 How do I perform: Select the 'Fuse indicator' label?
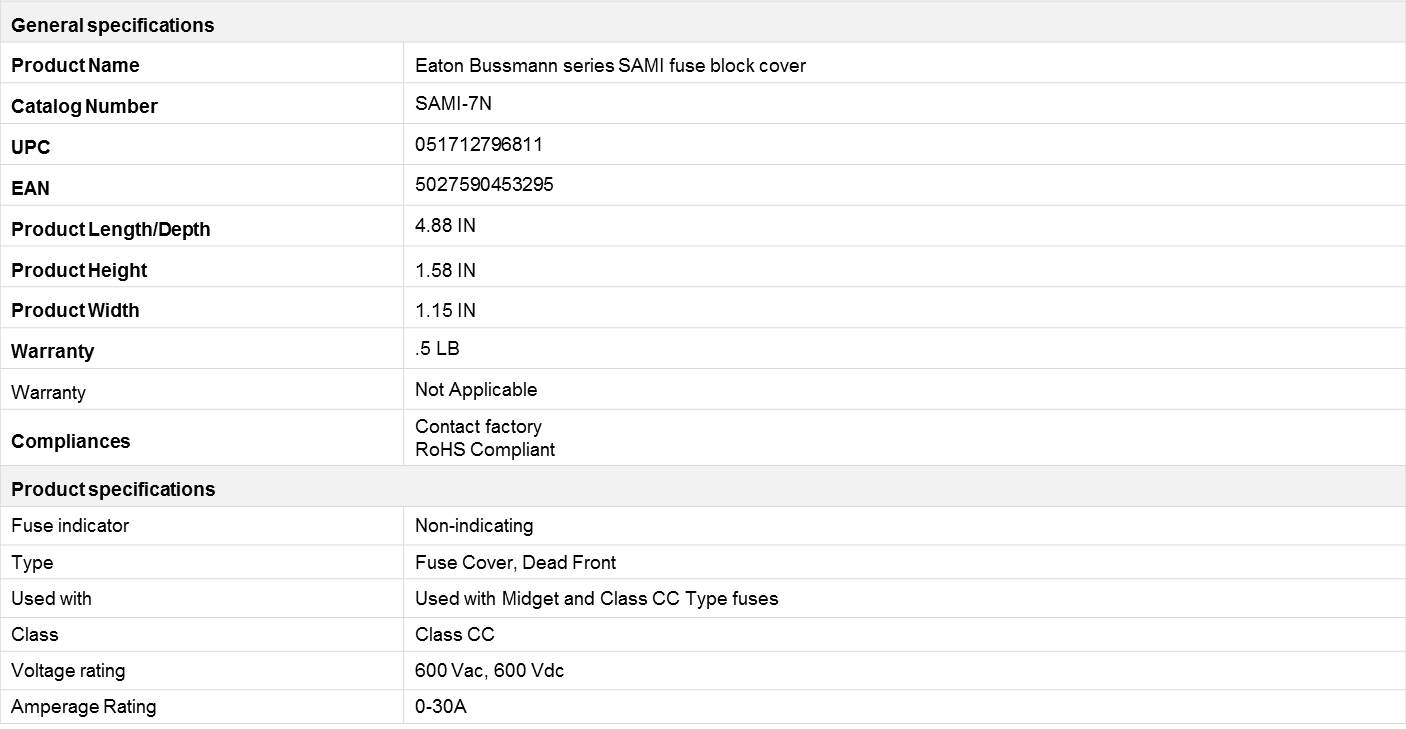(x=70, y=525)
